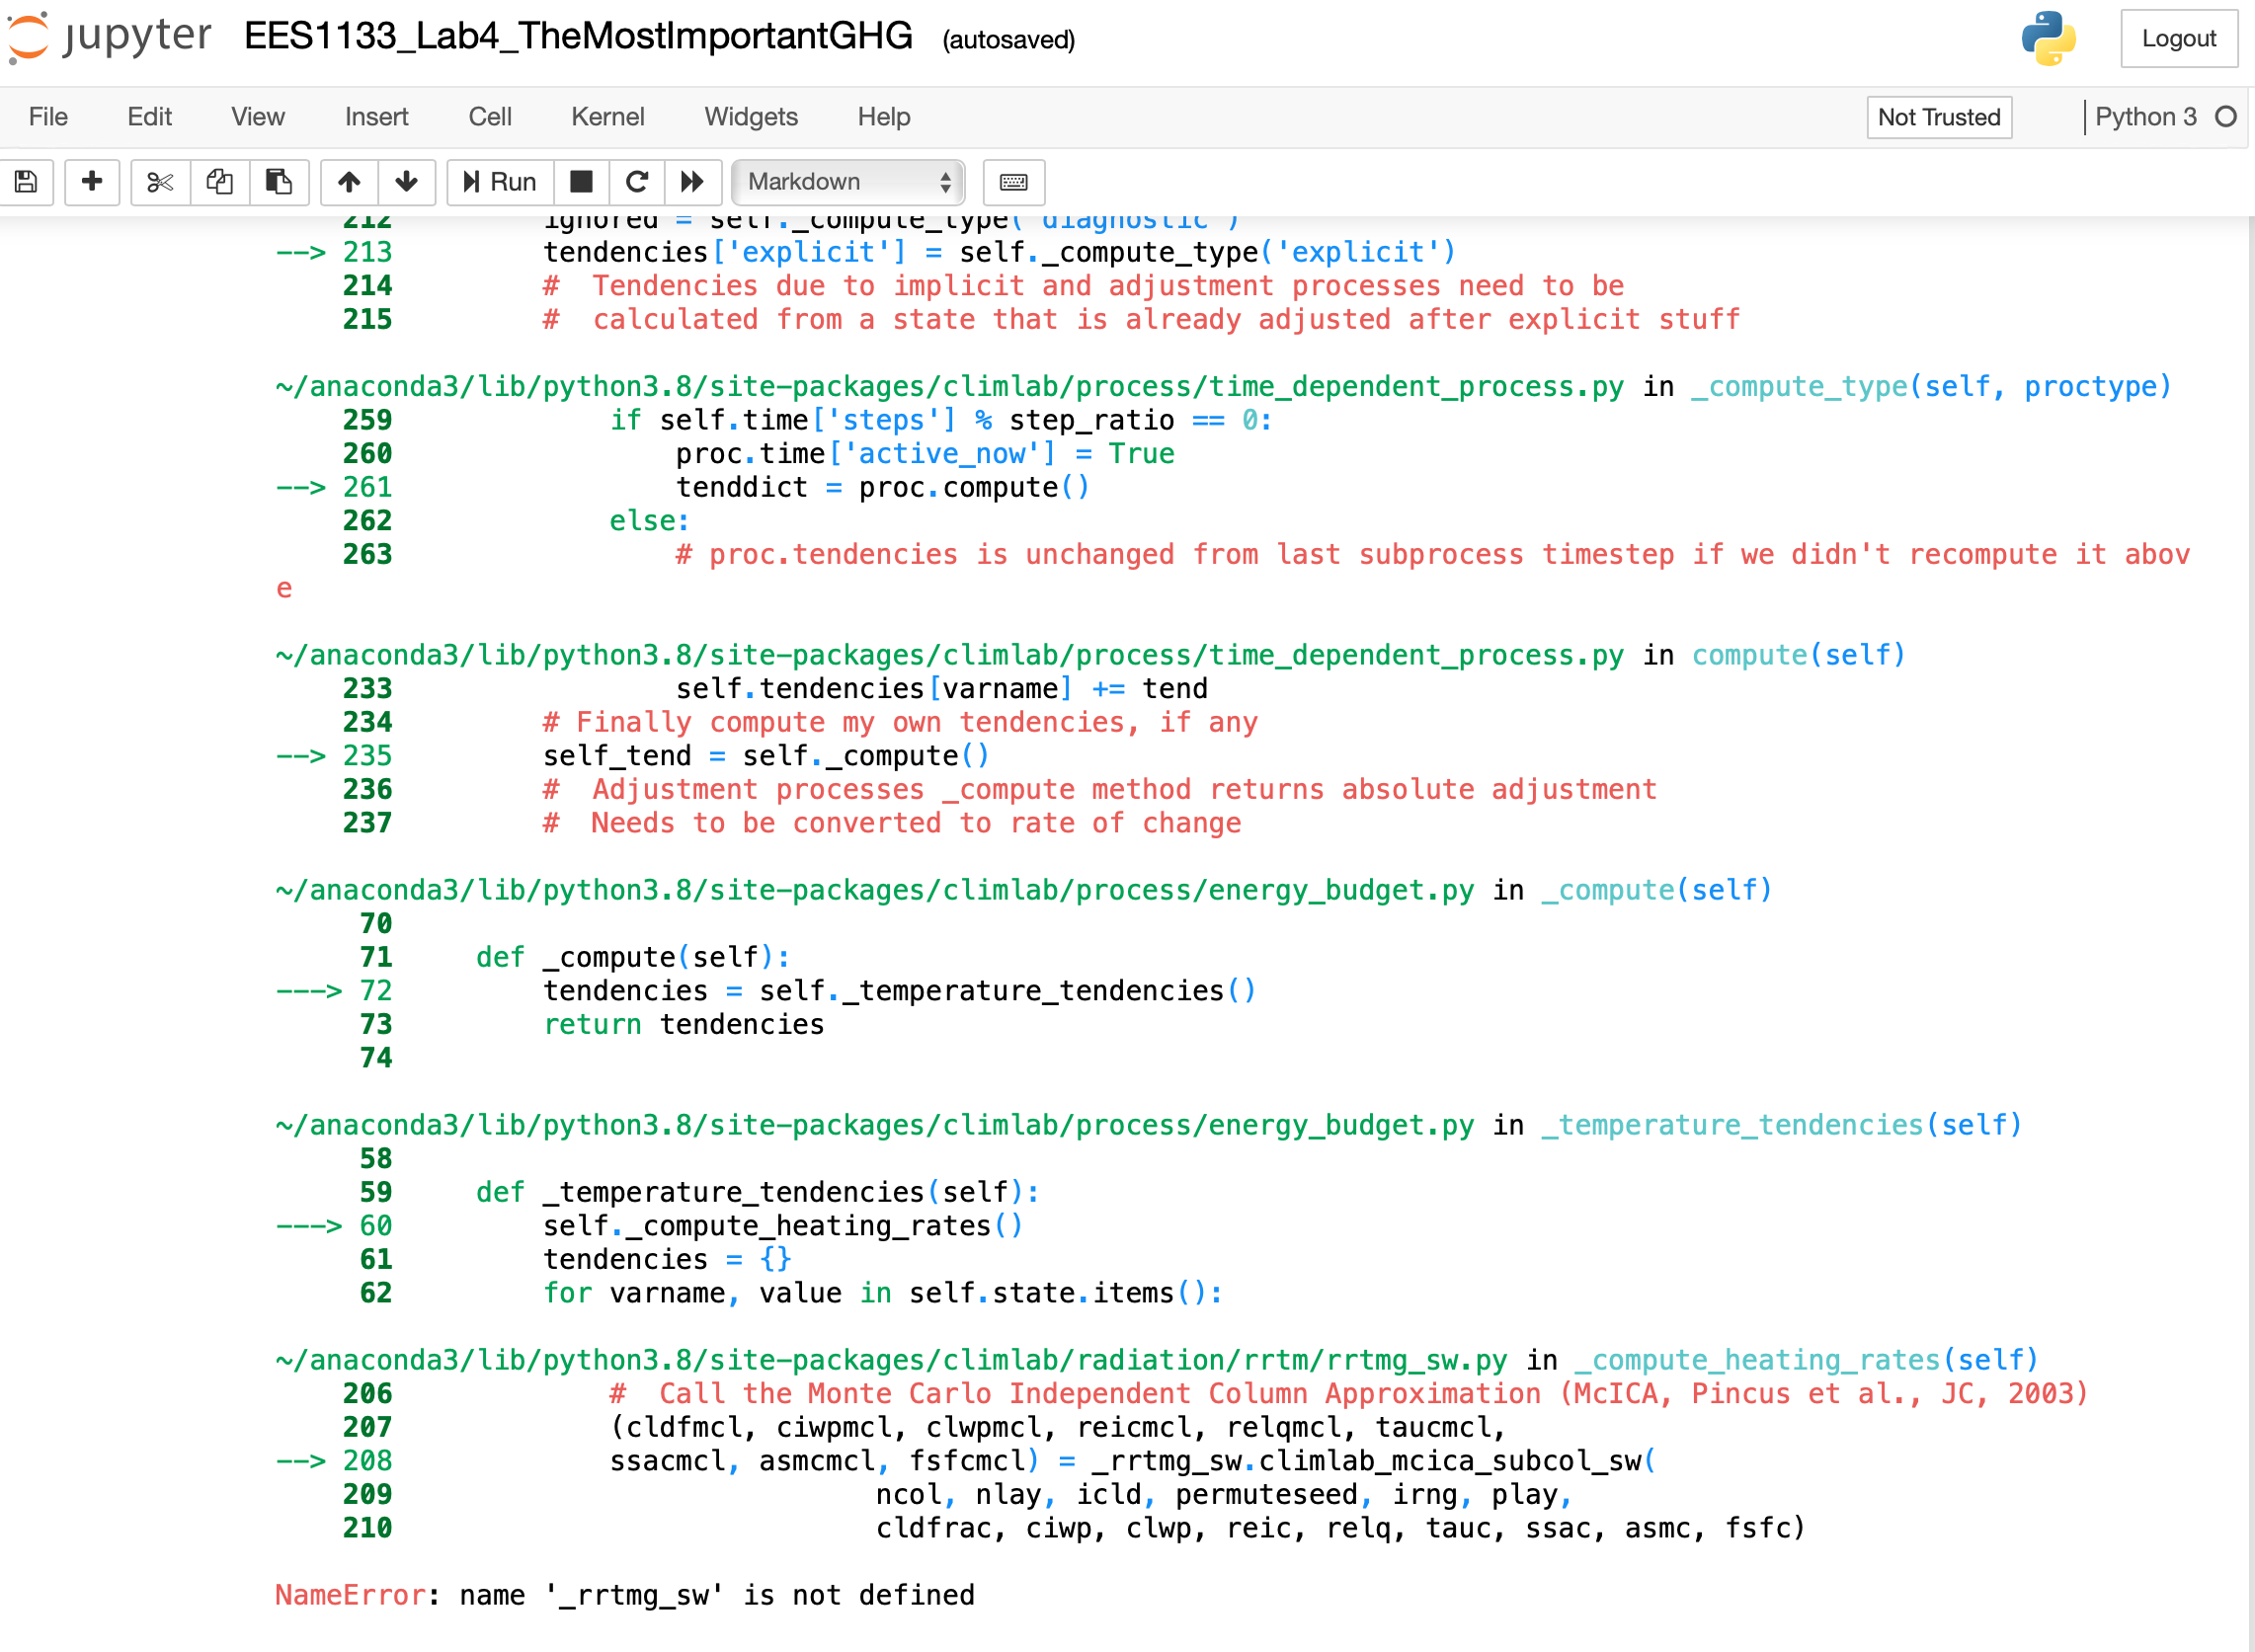2255x1652 pixels.
Task: Move the cell down with down-arrow icon
Action: (407, 182)
